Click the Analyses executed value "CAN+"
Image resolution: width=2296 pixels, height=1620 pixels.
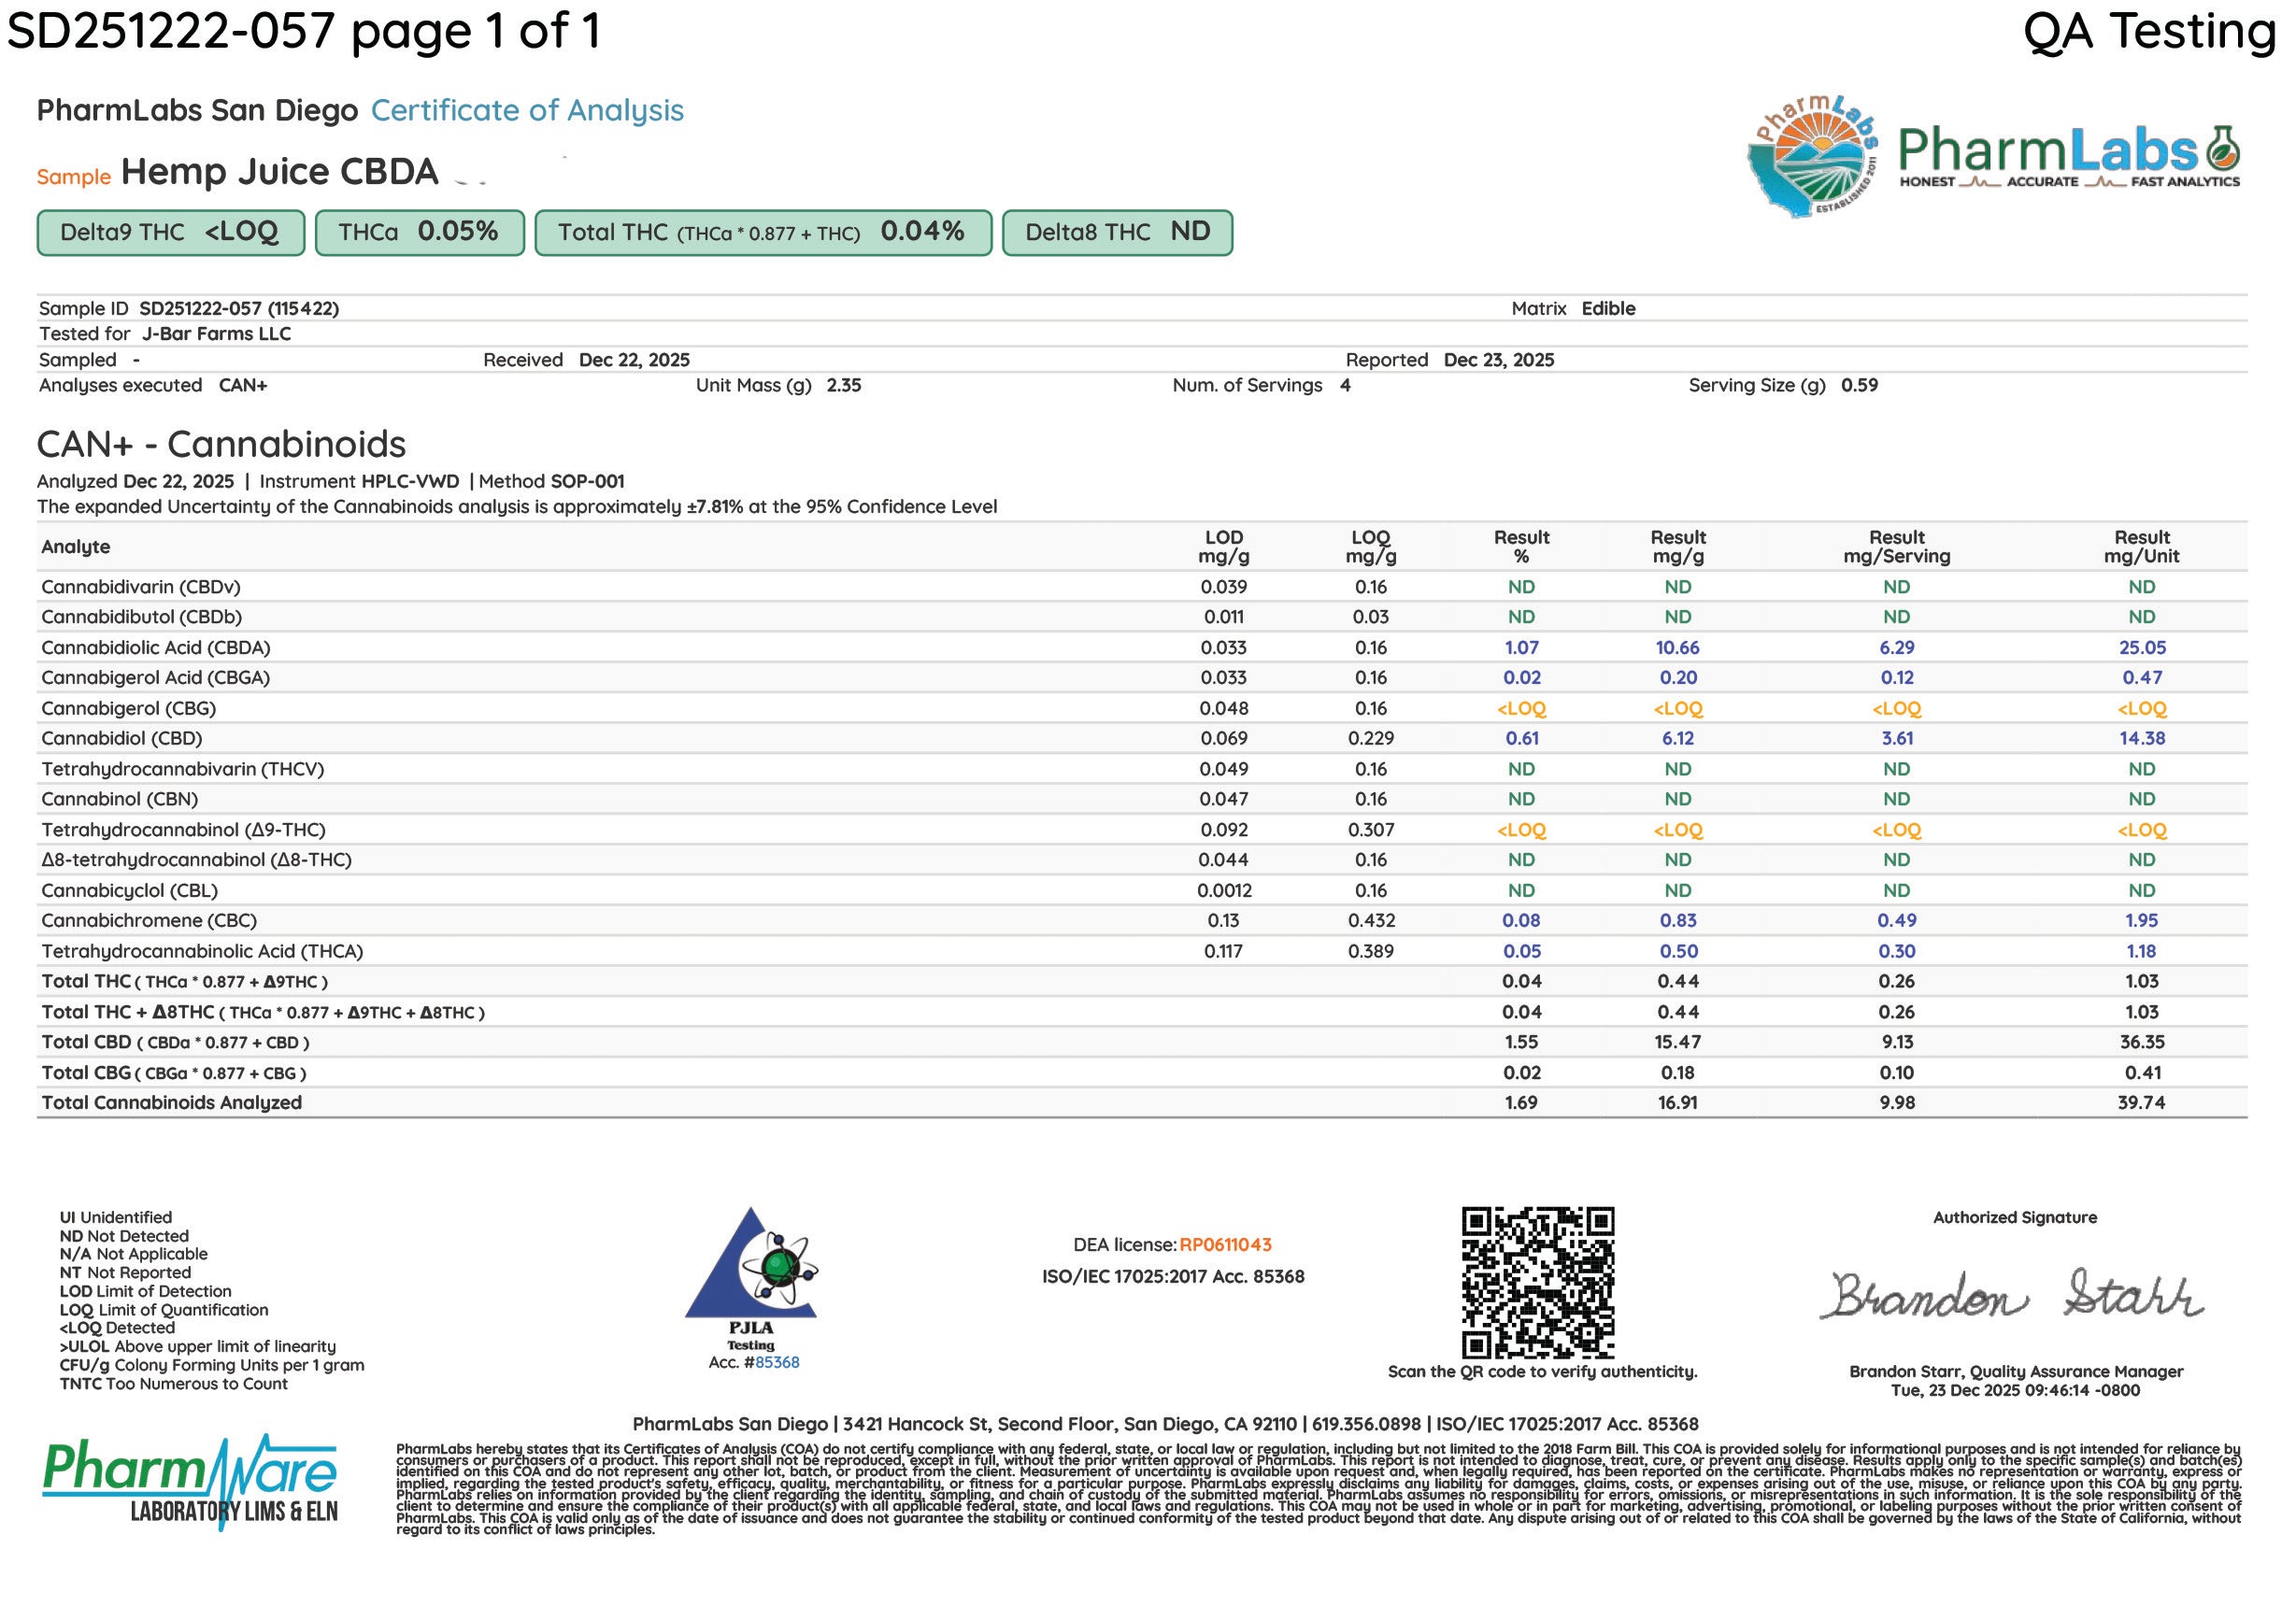(x=243, y=385)
